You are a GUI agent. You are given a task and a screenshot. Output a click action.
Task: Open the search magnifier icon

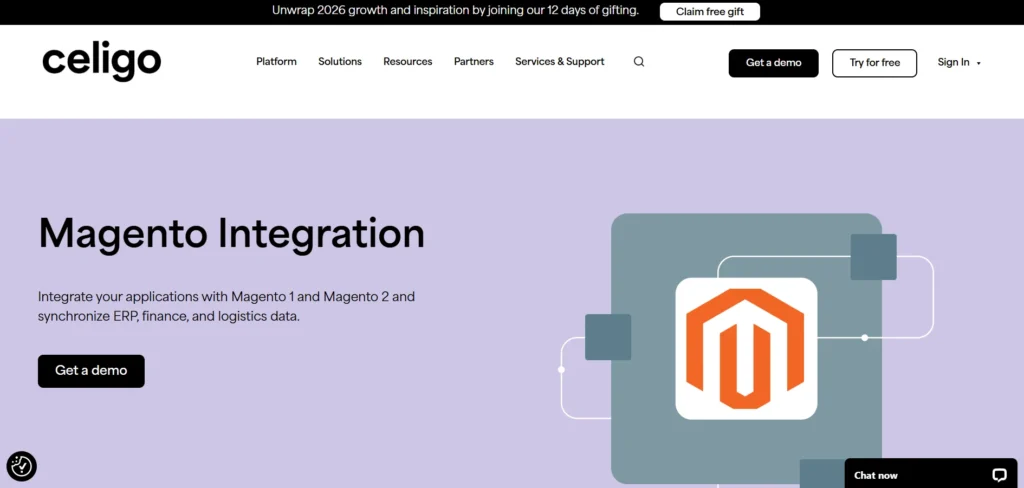[639, 61]
